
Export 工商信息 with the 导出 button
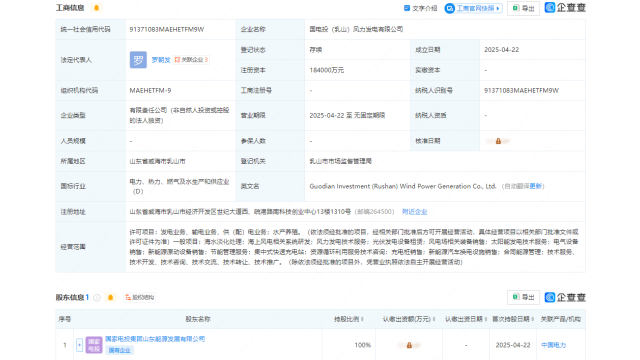tap(523, 8)
